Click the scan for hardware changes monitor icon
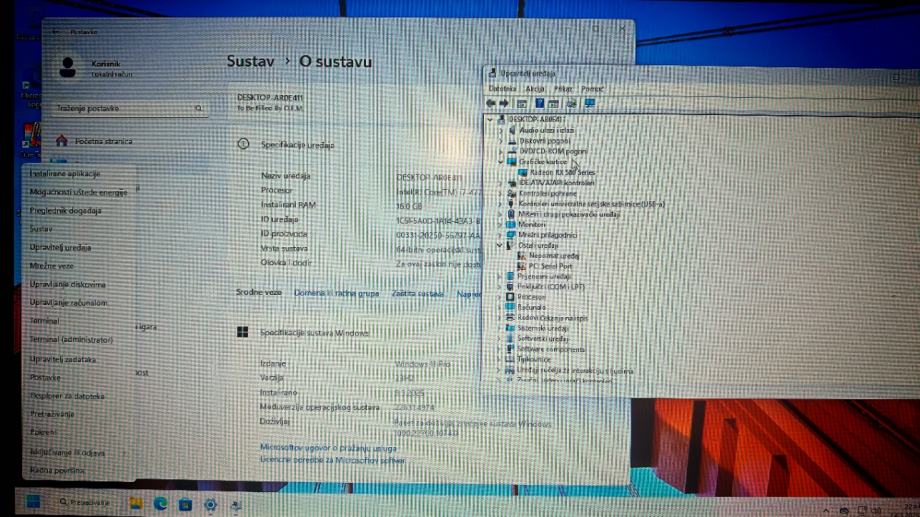The width and height of the screenshot is (920, 517). [x=589, y=103]
